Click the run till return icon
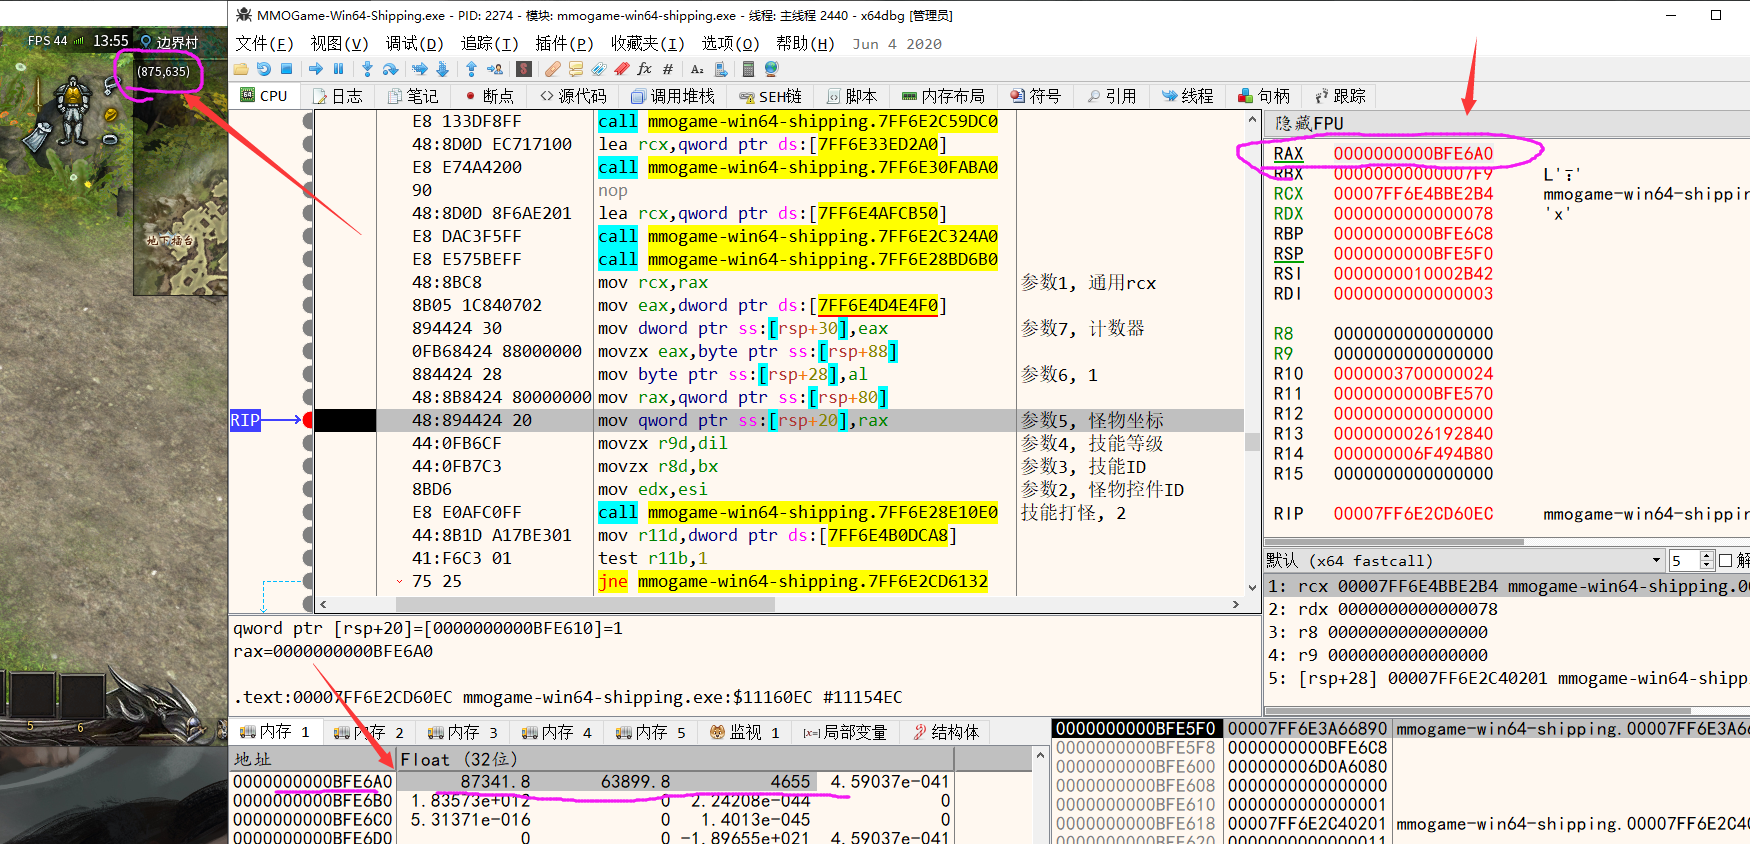Viewport: 1750px width, 844px height. click(x=471, y=69)
